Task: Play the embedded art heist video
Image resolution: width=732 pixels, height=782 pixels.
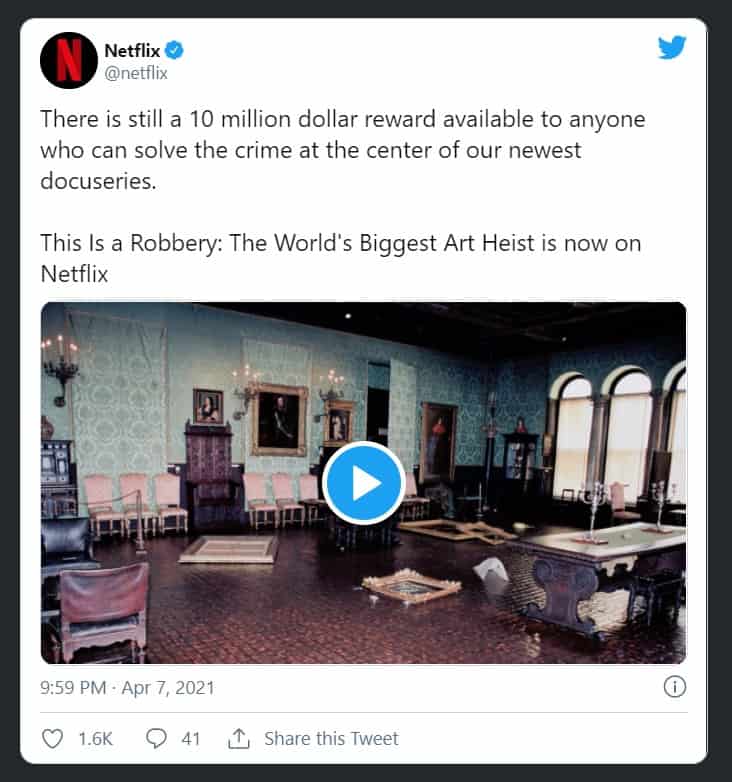Action: point(364,483)
